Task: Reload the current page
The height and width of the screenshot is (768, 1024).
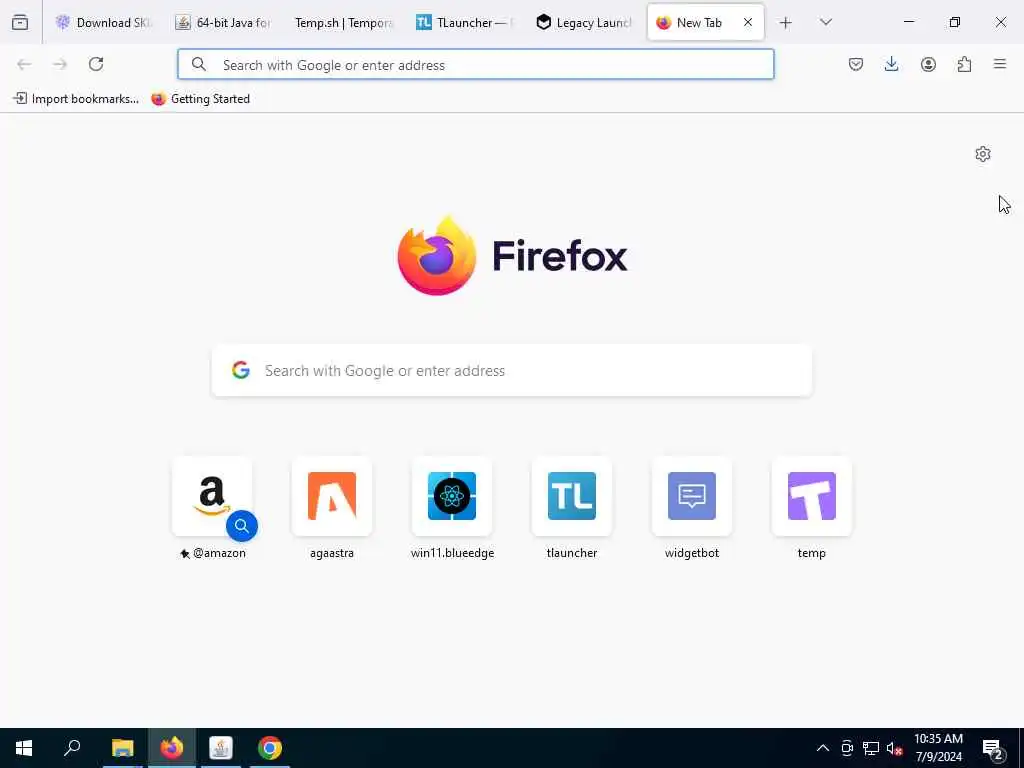Action: [96, 64]
